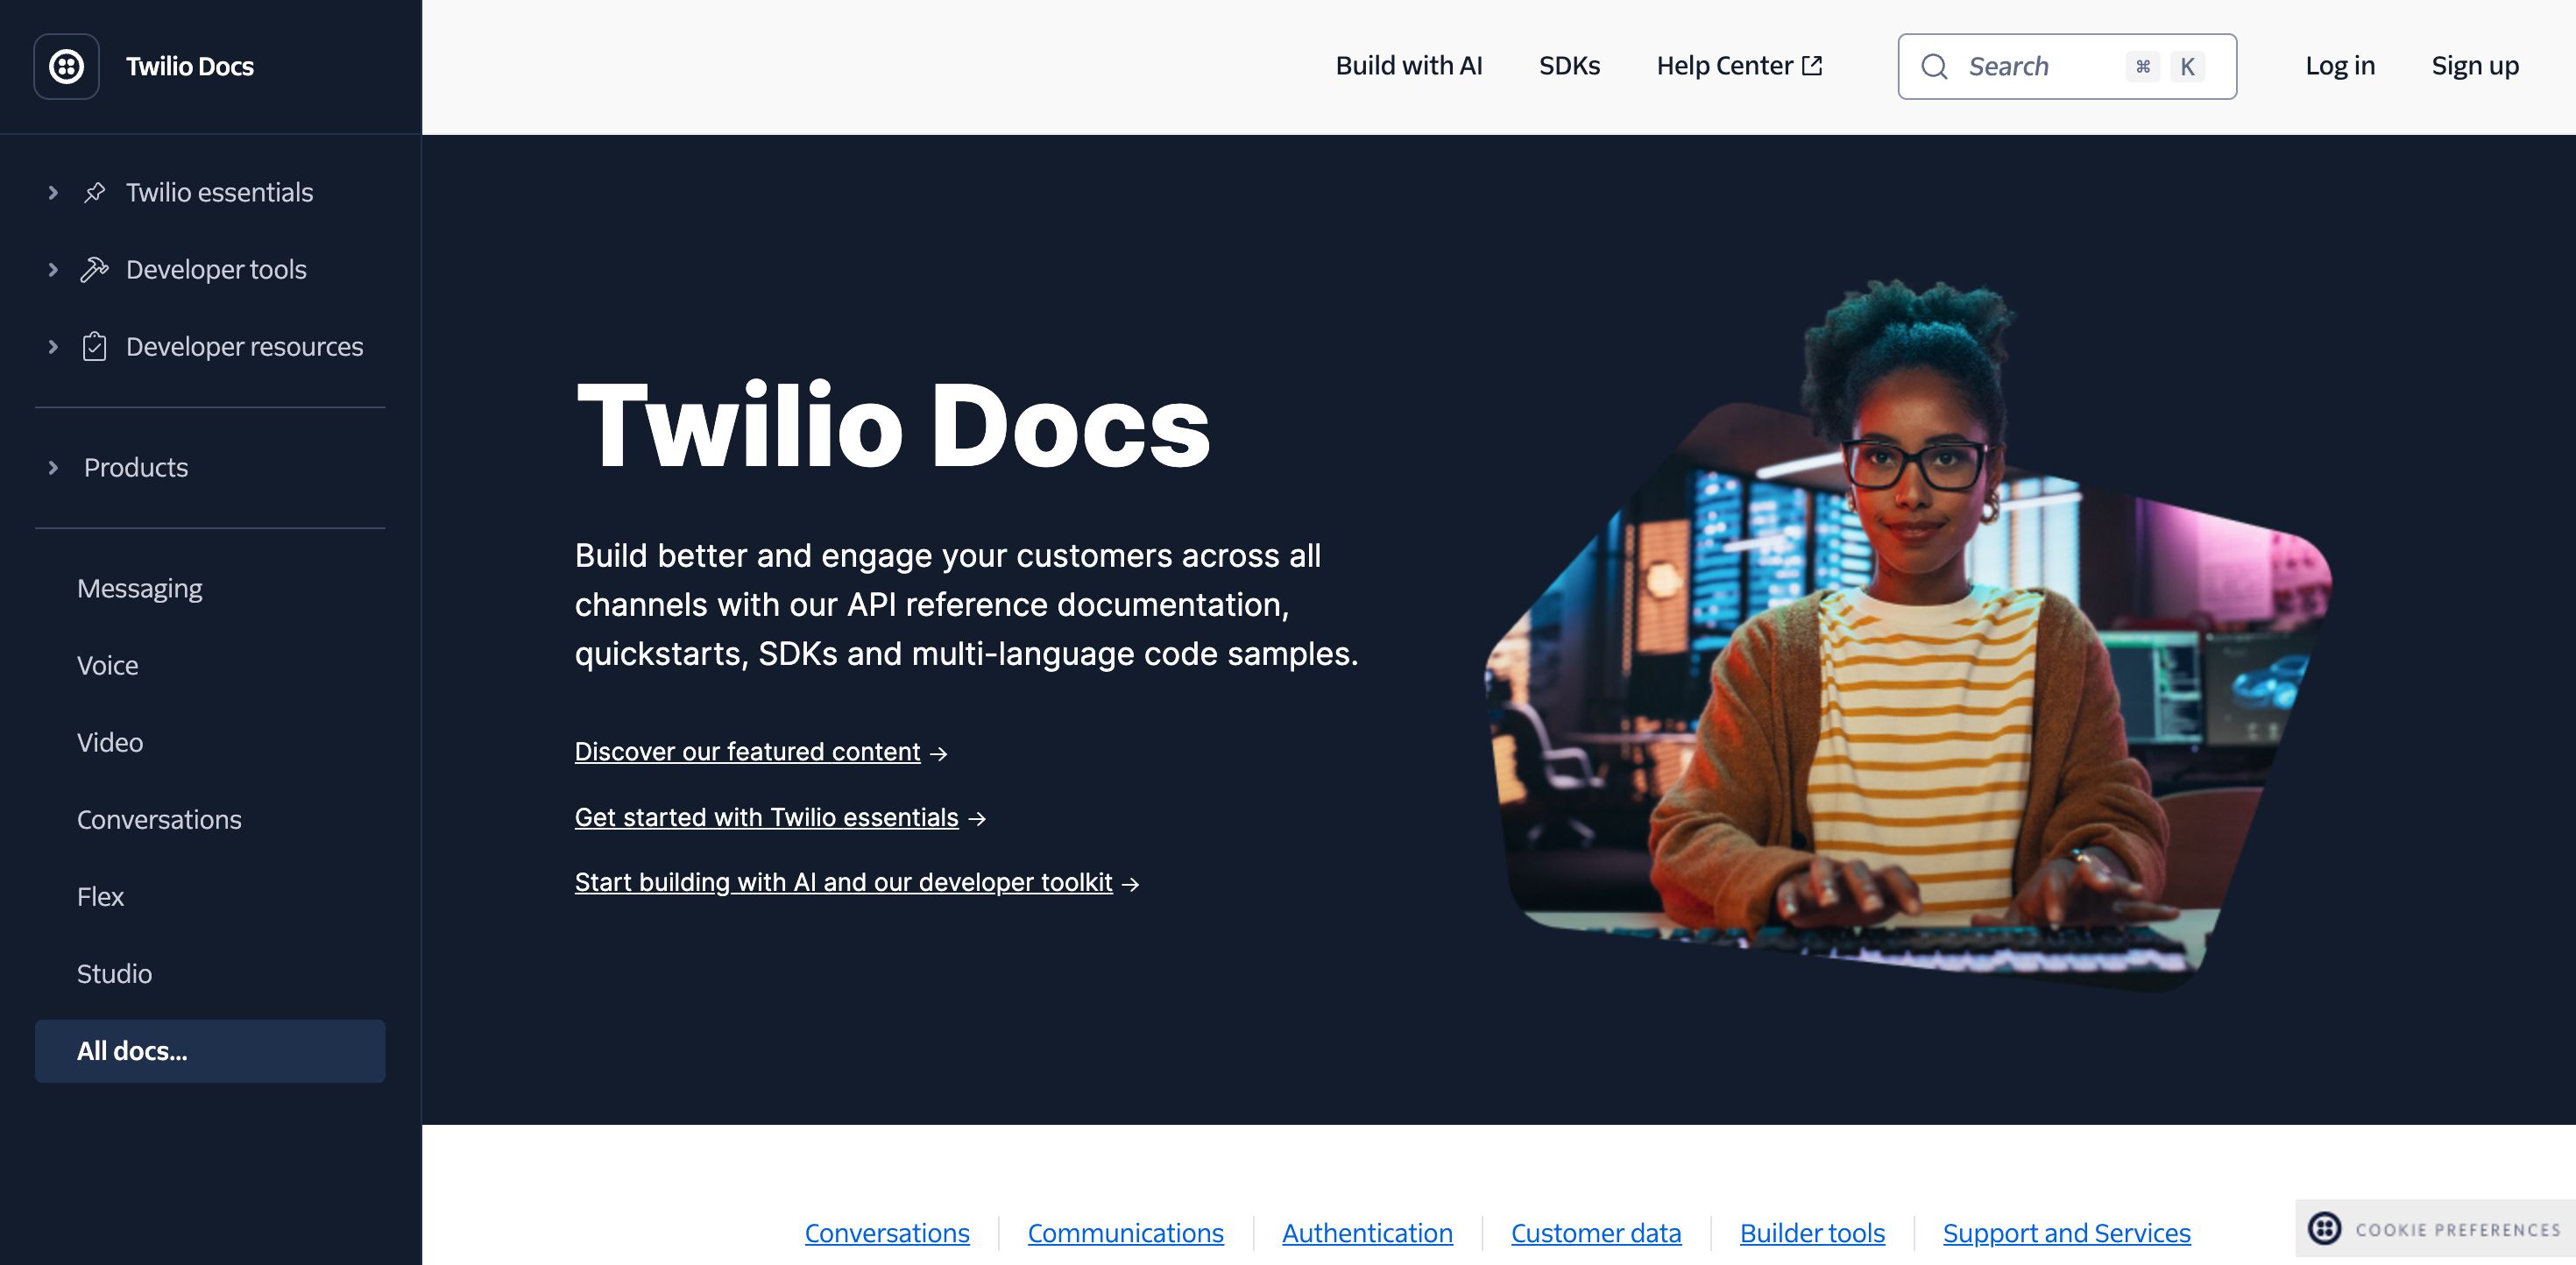Expand the Developer resources chevron
The image size is (2576, 1265).
(x=53, y=346)
